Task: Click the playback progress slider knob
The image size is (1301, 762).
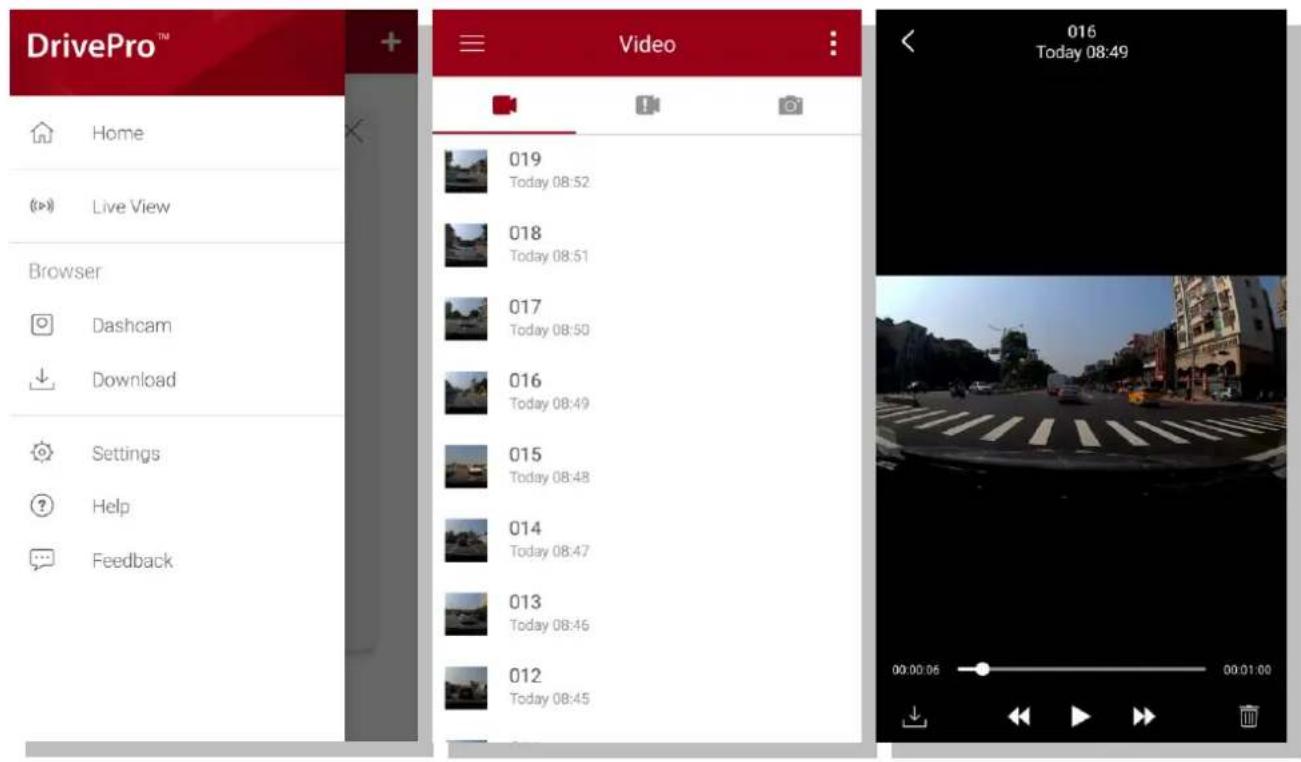Action: coord(982,669)
